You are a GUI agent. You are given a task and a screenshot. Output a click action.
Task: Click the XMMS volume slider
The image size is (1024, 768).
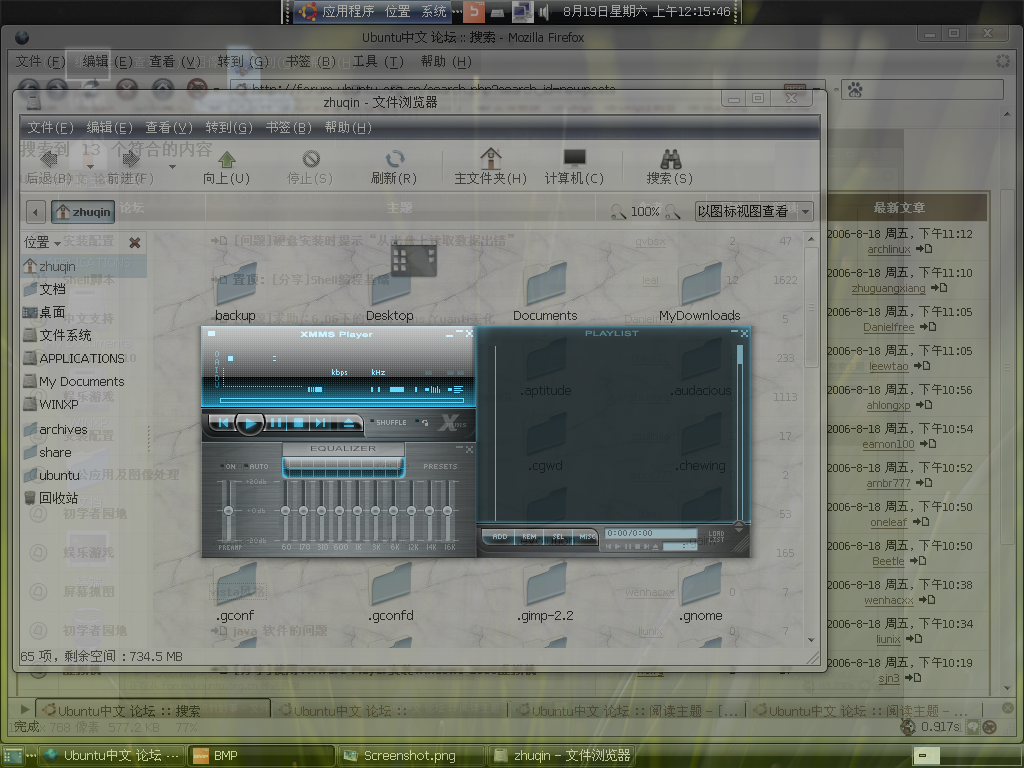pyautogui.click(x=314, y=389)
